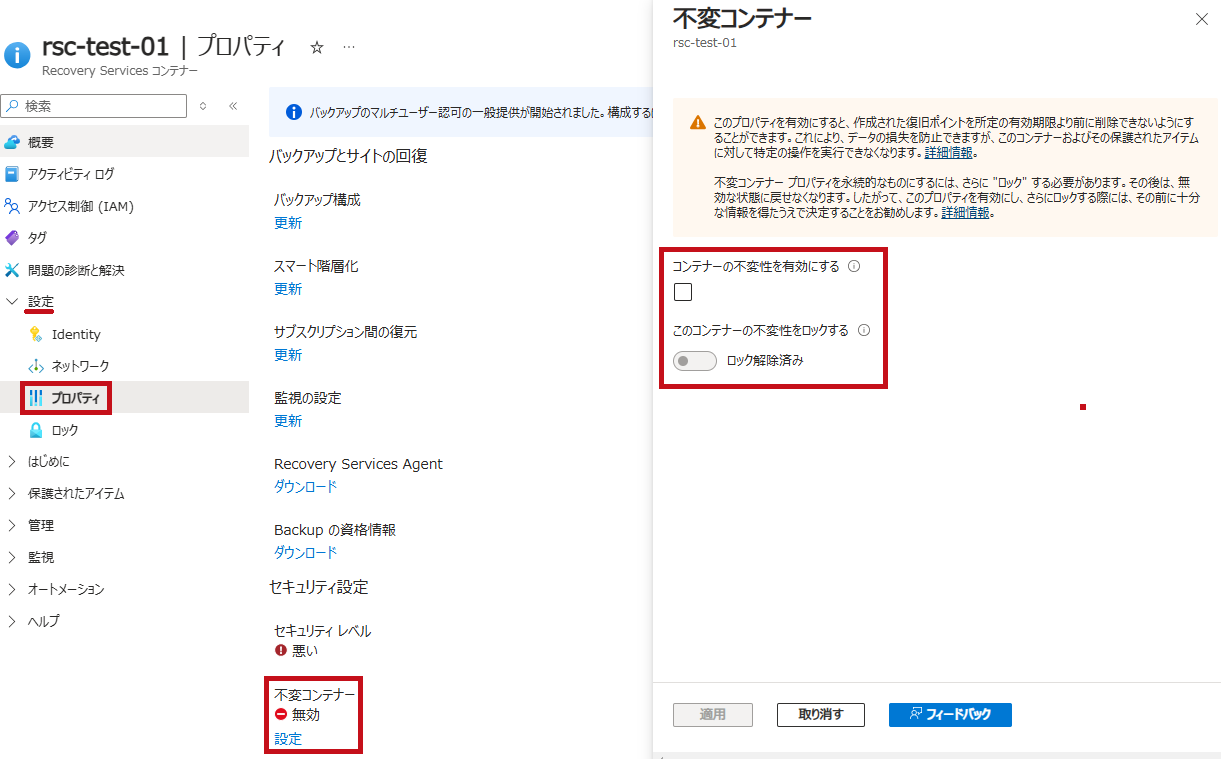Open the more options ellipsis in header
1221x759 pixels.
[x=349, y=47]
